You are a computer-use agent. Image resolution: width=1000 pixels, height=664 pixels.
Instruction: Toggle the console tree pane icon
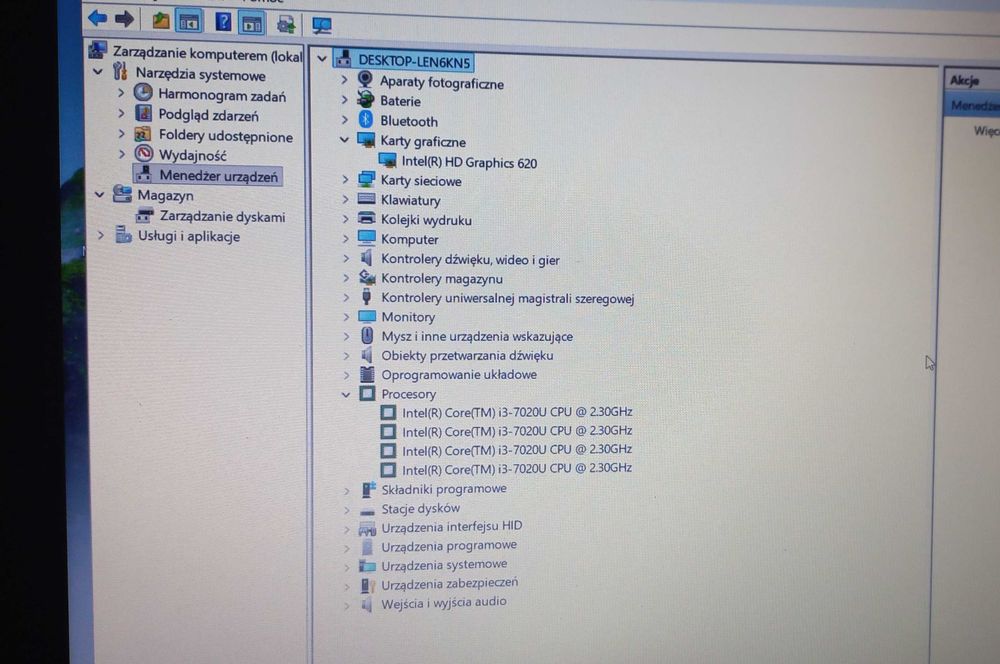tap(189, 22)
